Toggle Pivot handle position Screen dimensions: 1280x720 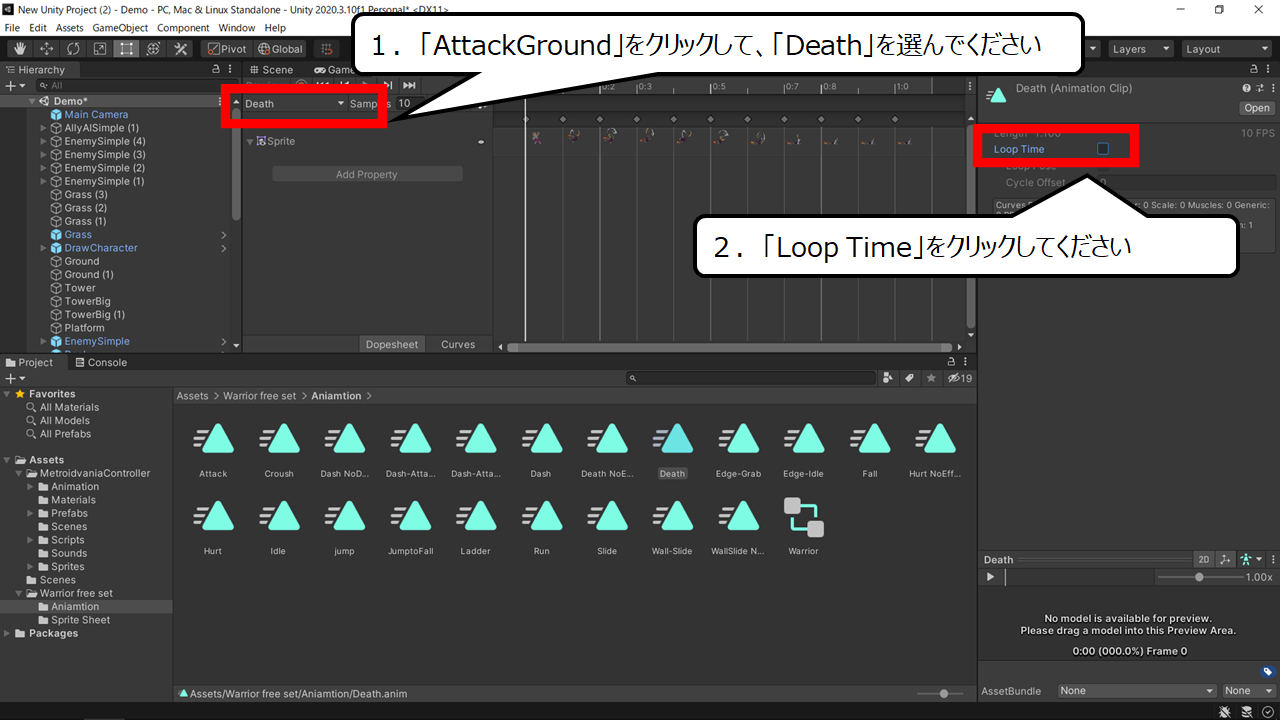click(x=227, y=49)
